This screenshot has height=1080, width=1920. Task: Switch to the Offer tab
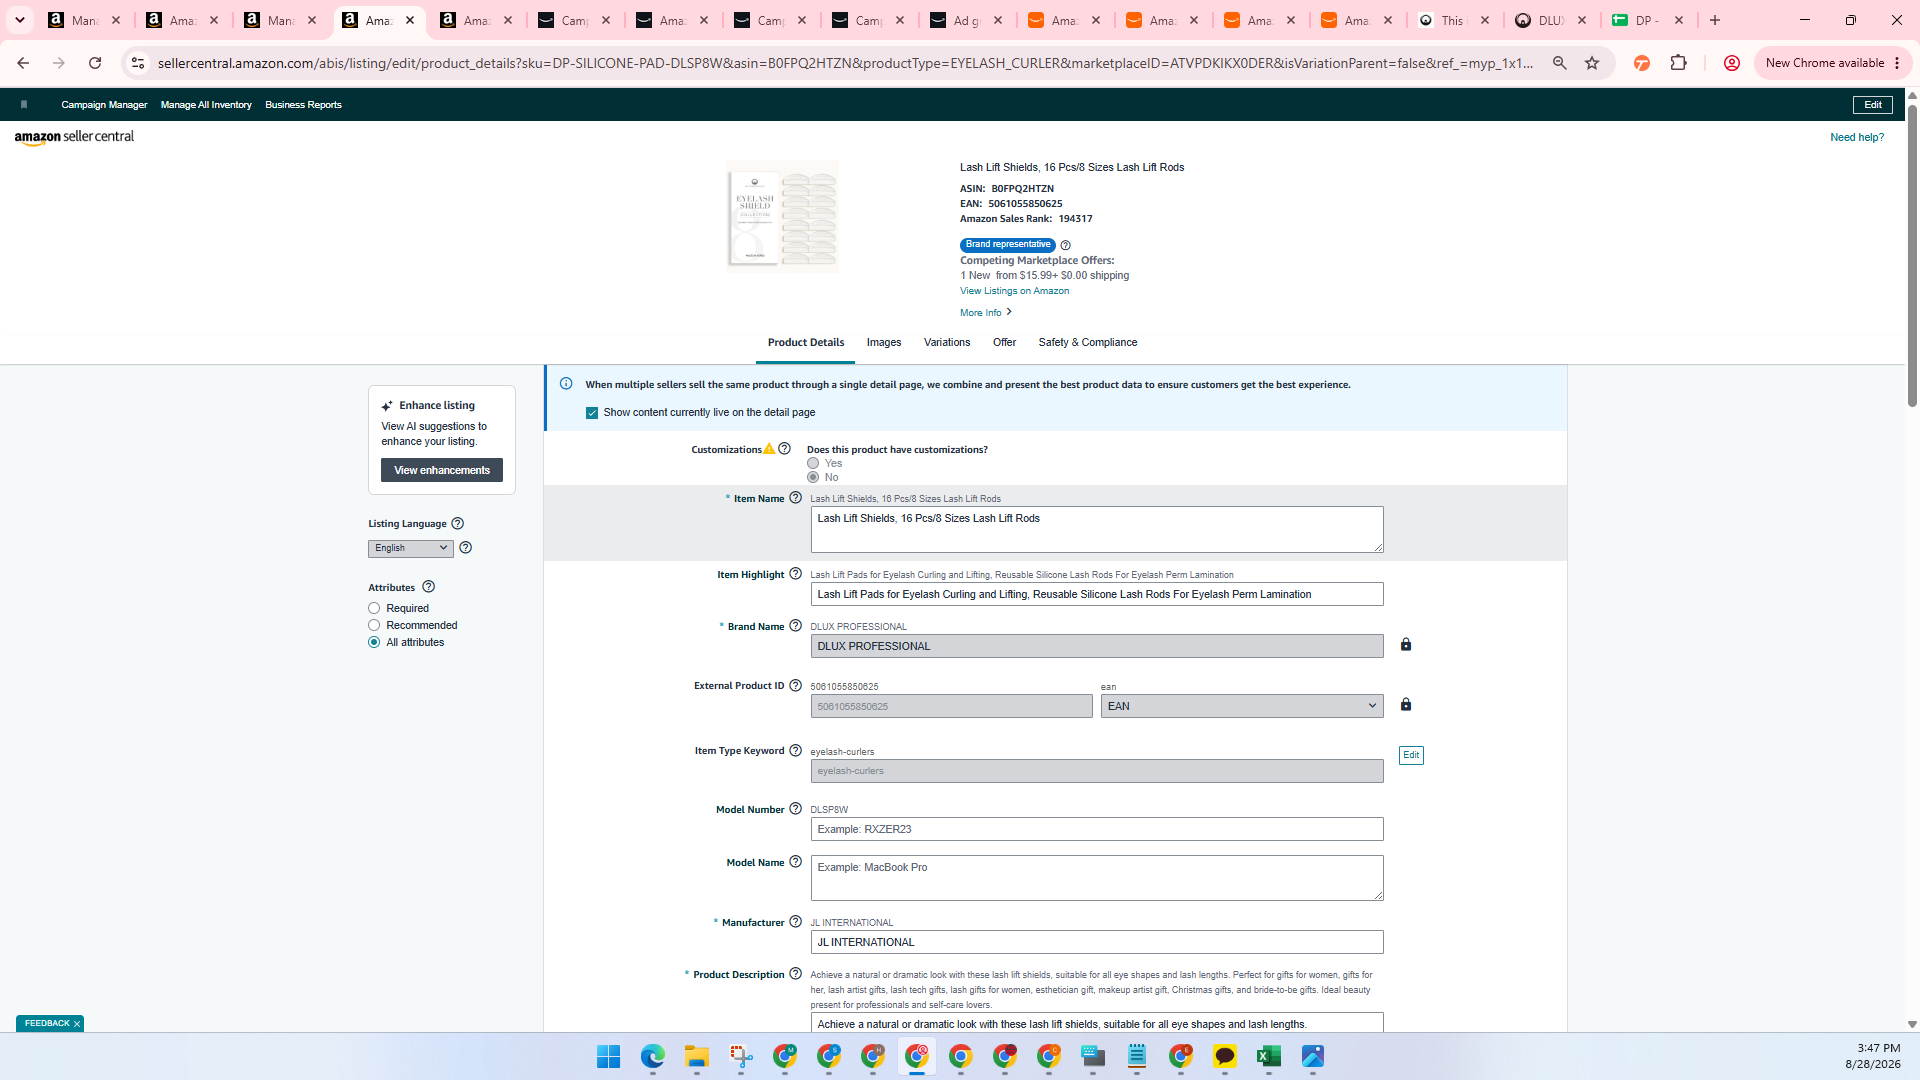(1004, 342)
